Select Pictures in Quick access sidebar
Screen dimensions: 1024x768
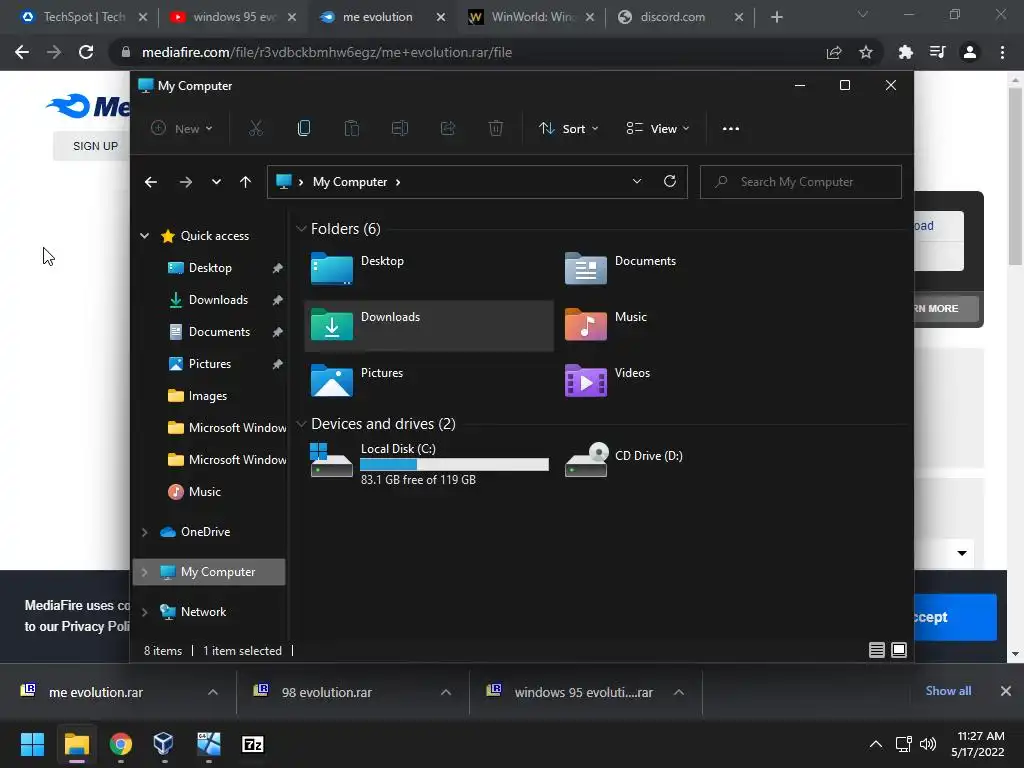point(212,364)
